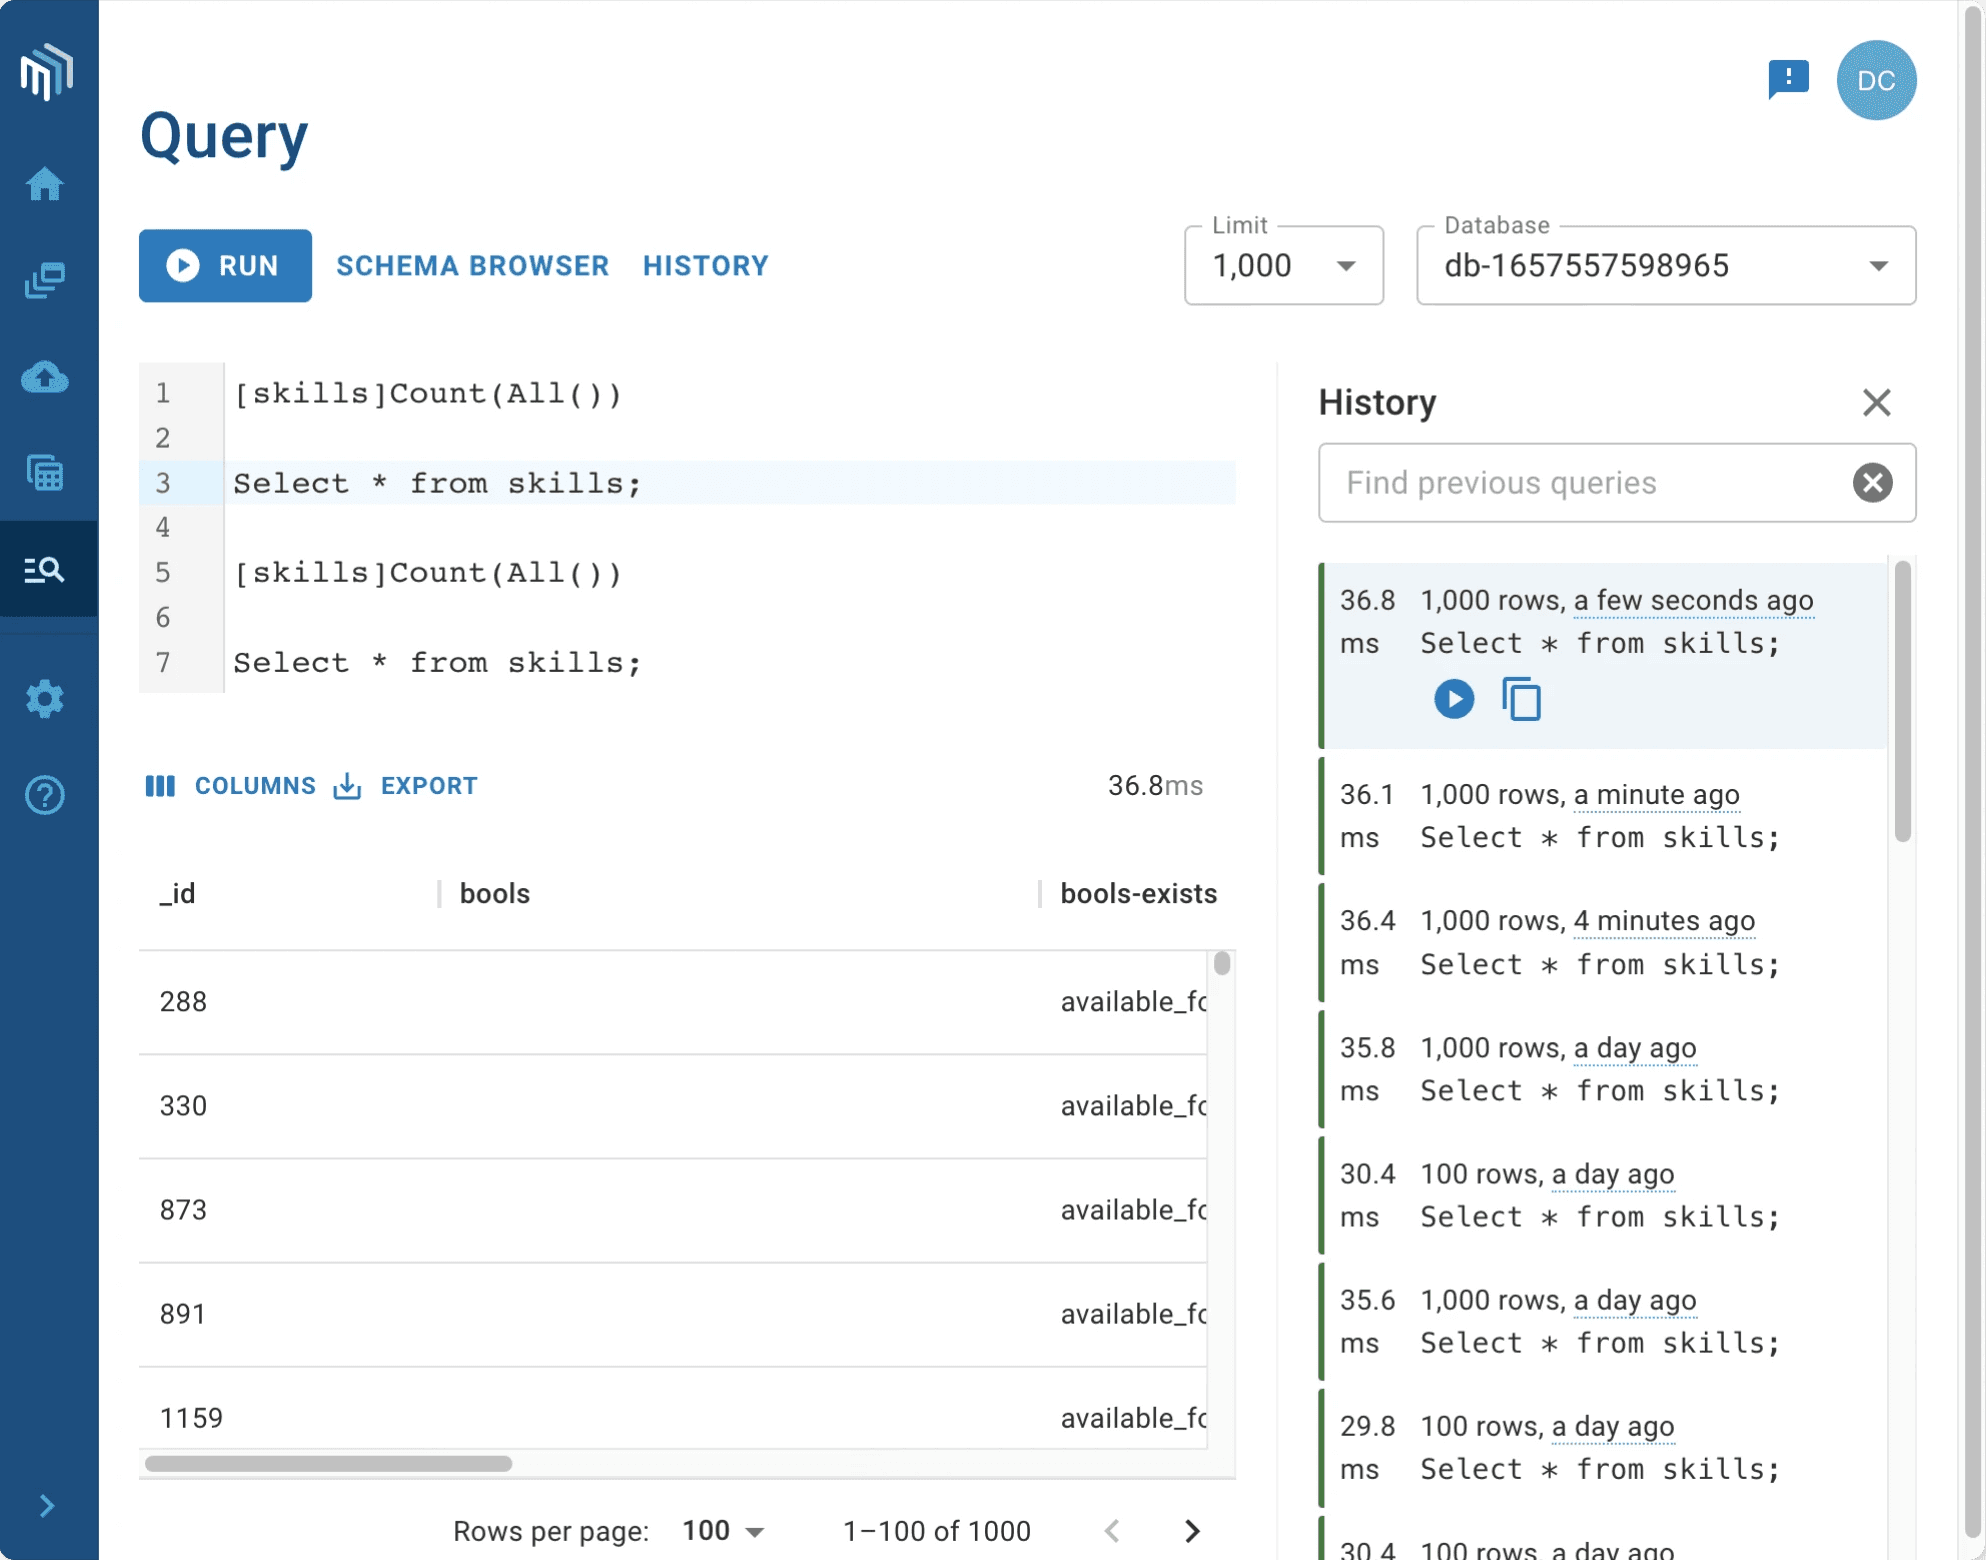Select the 35.8 ms history entry
Image resolution: width=1986 pixels, height=1560 pixels.
(1602, 1069)
